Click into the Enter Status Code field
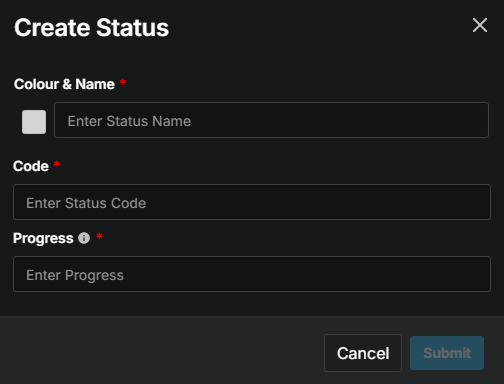Image resolution: width=504 pixels, height=384 pixels. pos(252,202)
